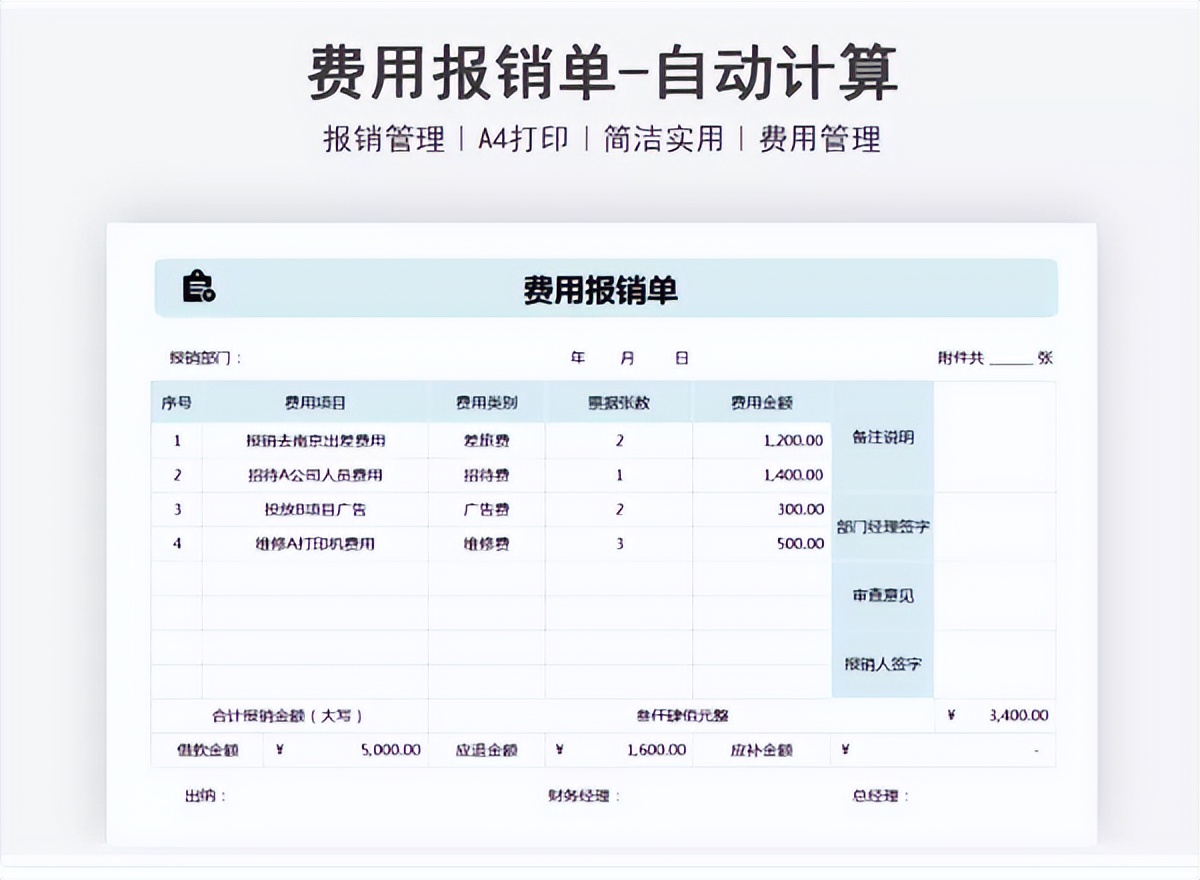Click the clipboard icon in the form header
Screen dimensions: 1200x880
click(199, 287)
